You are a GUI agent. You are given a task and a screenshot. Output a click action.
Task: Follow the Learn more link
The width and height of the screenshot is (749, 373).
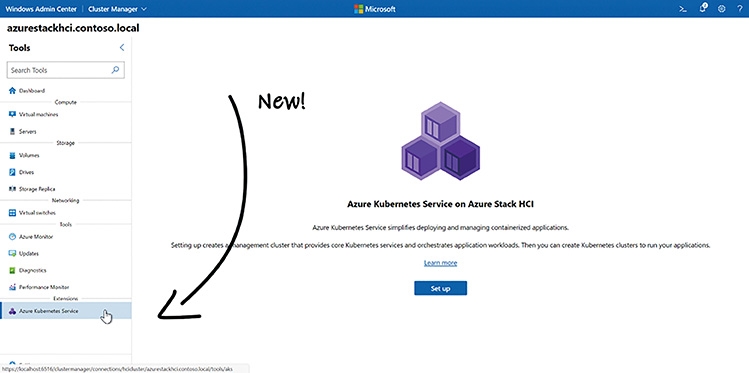[x=440, y=263]
